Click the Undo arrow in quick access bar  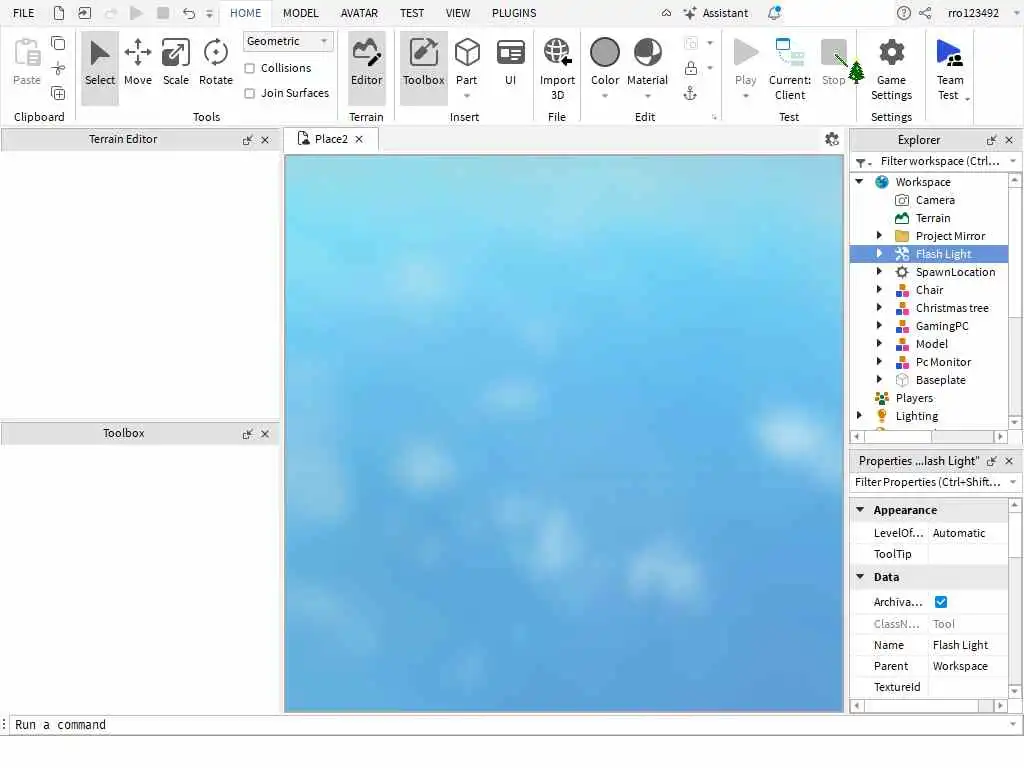point(189,13)
